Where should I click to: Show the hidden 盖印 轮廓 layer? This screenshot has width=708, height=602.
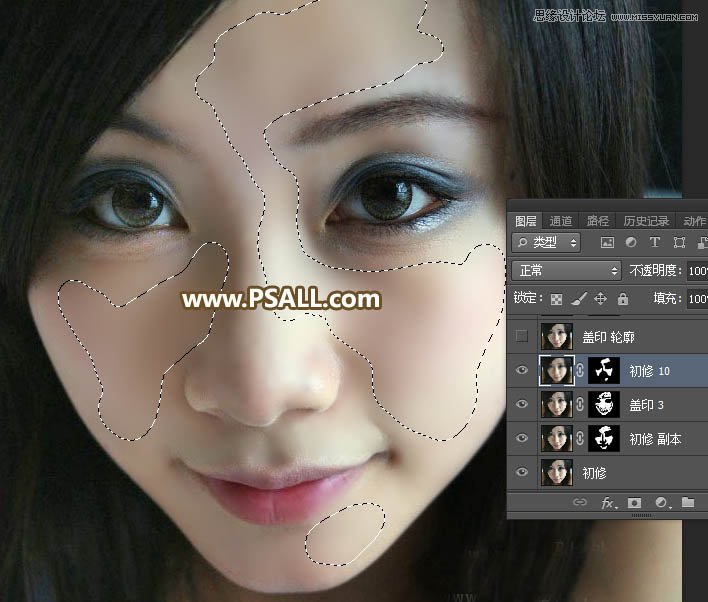click(x=522, y=336)
